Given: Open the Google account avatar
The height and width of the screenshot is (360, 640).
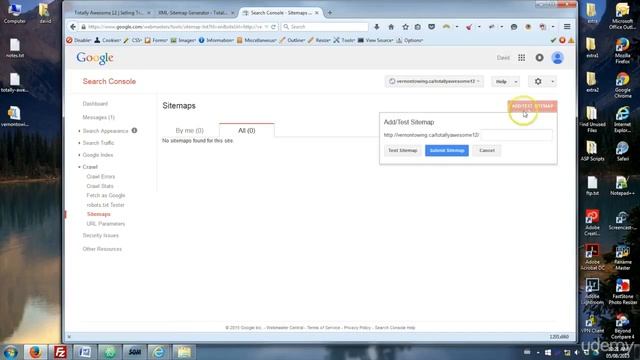Looking at the screenshot, I should pyautogui.click(x=558, y=58).
